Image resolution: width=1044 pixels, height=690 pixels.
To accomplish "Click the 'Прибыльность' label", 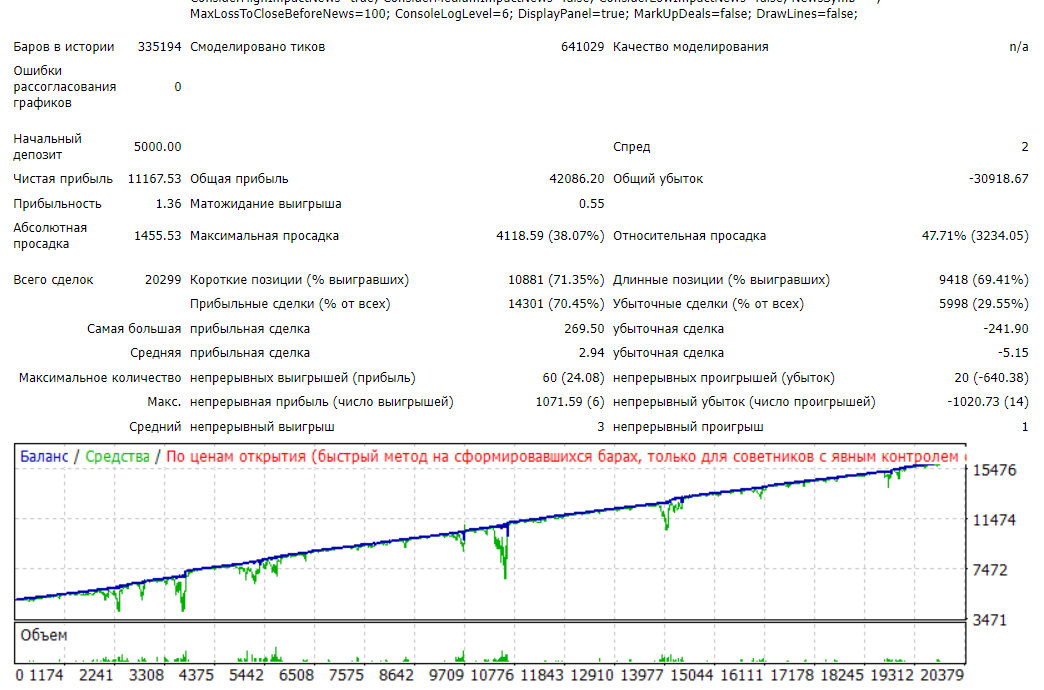I will pyautogui.click(x=57, y=204).
